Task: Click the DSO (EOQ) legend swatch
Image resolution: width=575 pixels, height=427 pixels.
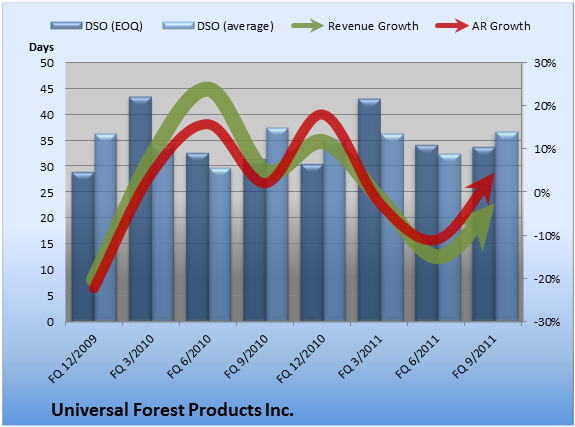Action: tap(66, 26)
